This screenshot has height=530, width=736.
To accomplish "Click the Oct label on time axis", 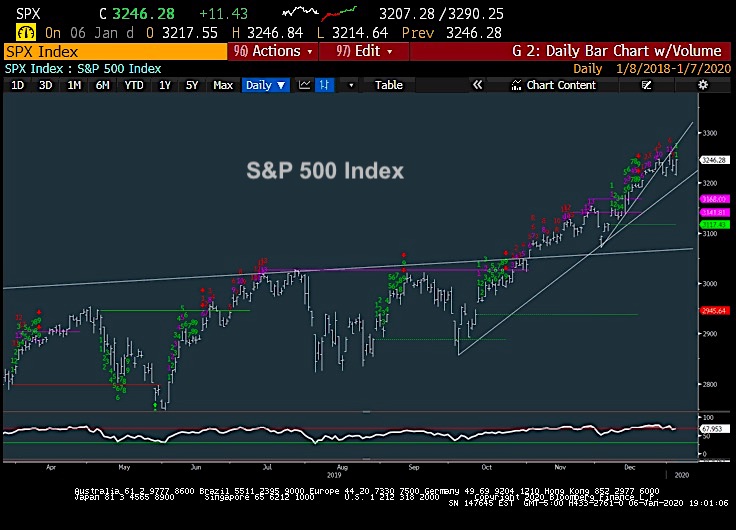I will click(486, 467).
